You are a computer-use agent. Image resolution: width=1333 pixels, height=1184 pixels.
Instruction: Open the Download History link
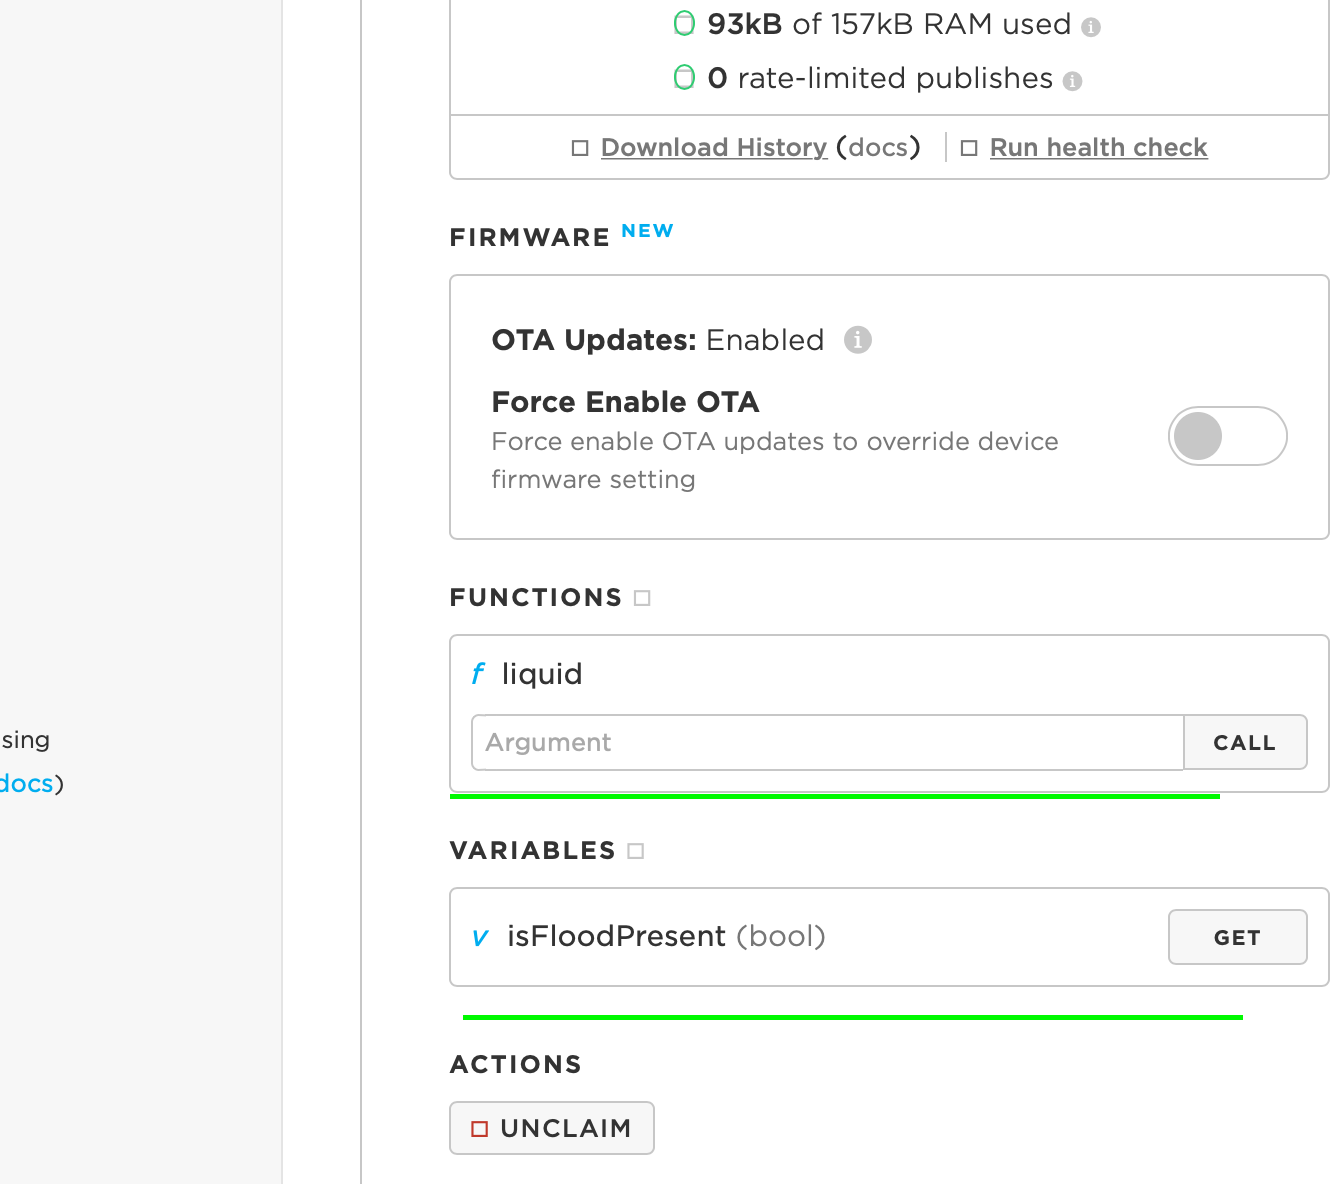tap(714, 147)
